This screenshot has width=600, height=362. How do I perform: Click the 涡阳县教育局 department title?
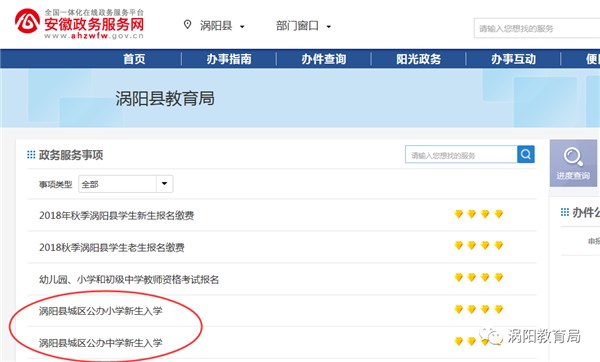(x=165, y=98)
